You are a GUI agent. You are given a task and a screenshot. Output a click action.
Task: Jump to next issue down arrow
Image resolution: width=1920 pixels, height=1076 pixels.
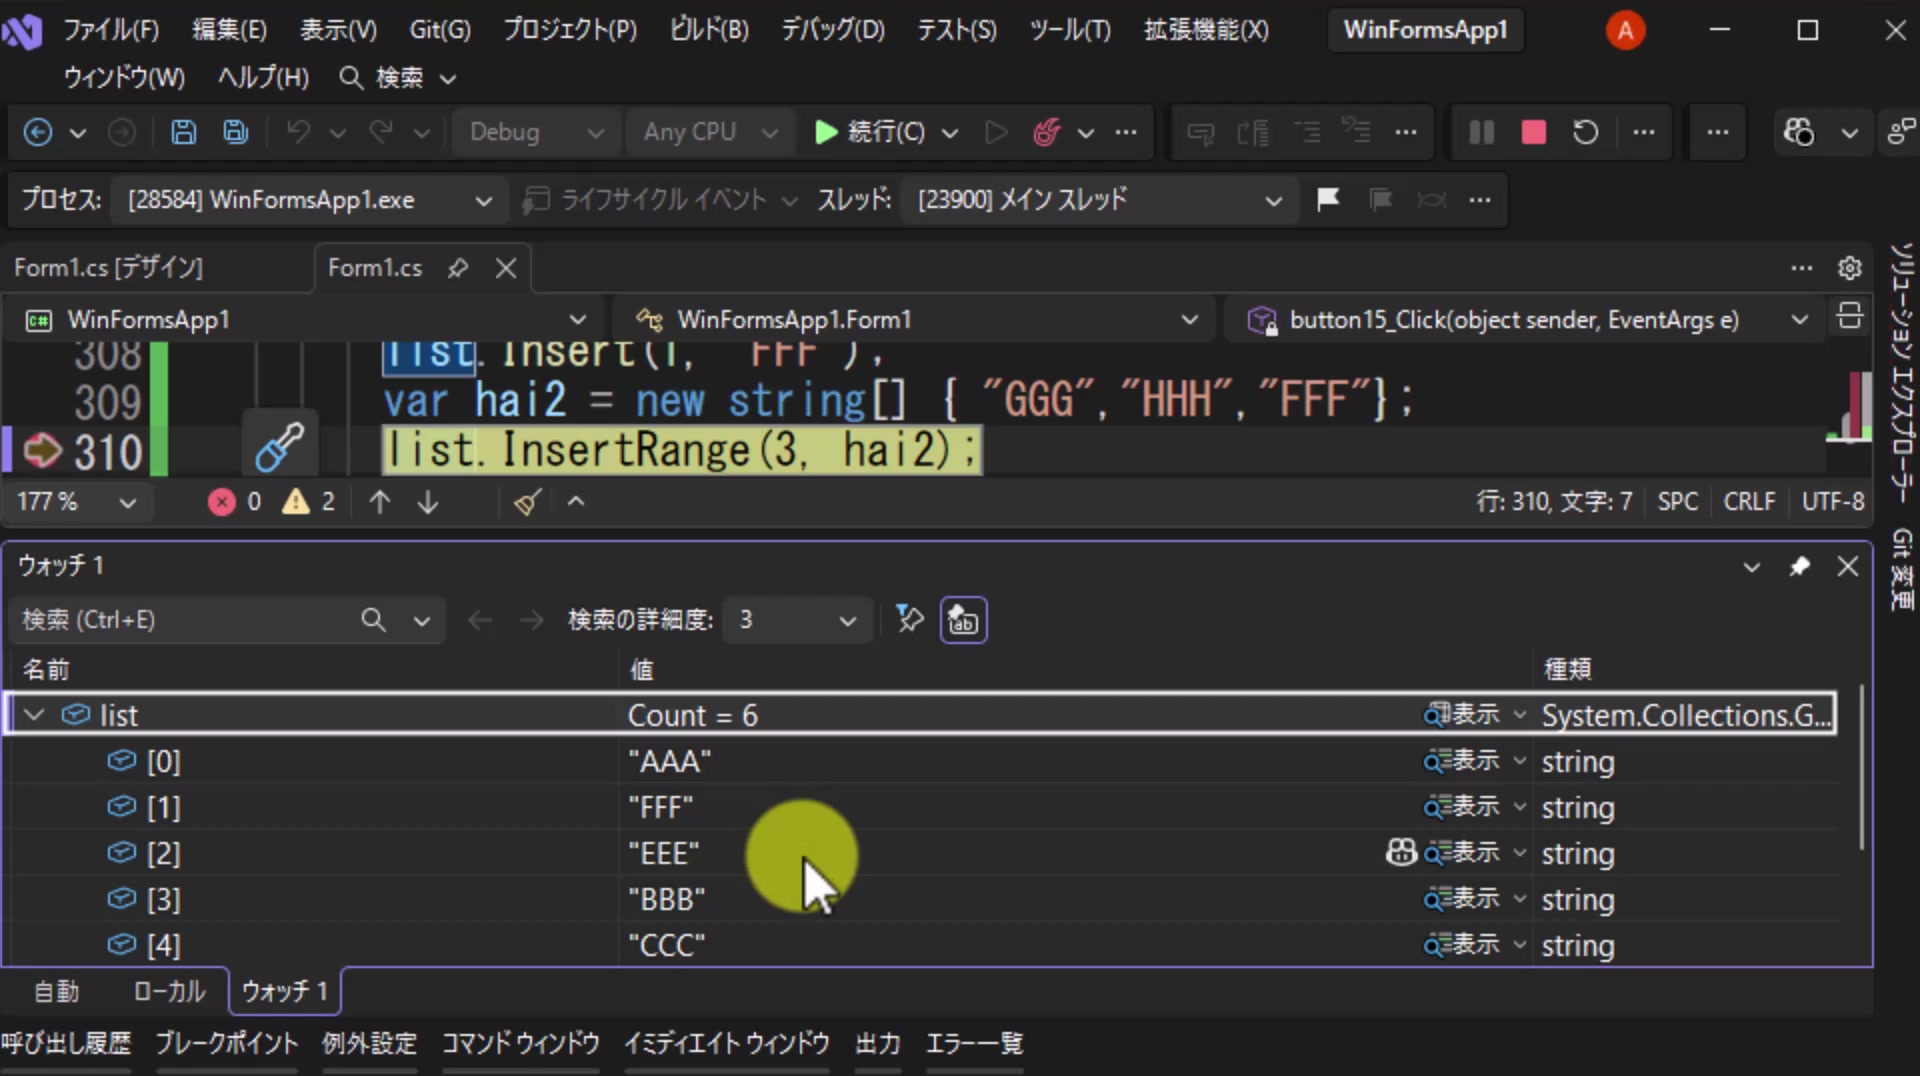coord(428,502)
